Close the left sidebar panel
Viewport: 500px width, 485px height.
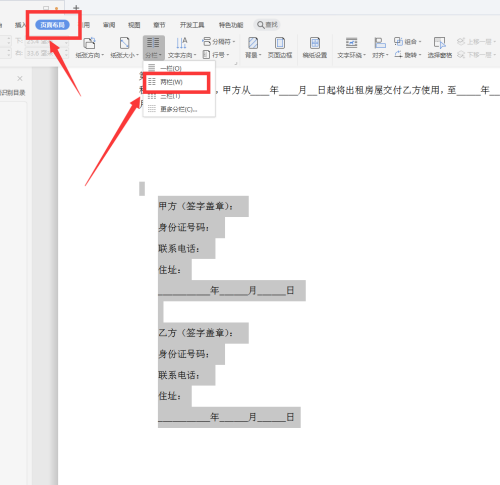click(20, 78)
